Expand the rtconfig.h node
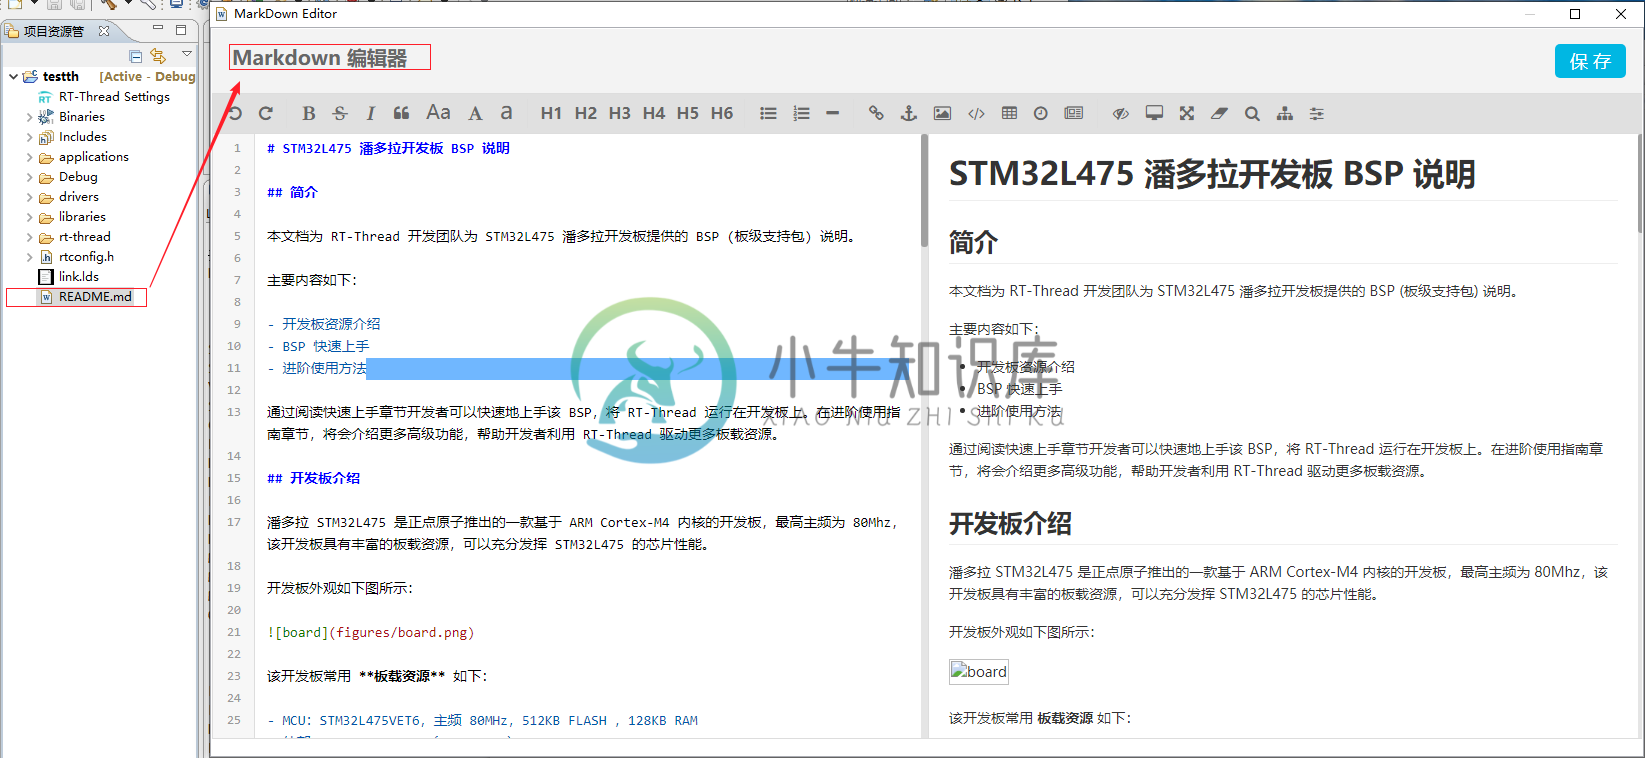Viewport: 1645px width, 758px height. (x=29, y=257)
